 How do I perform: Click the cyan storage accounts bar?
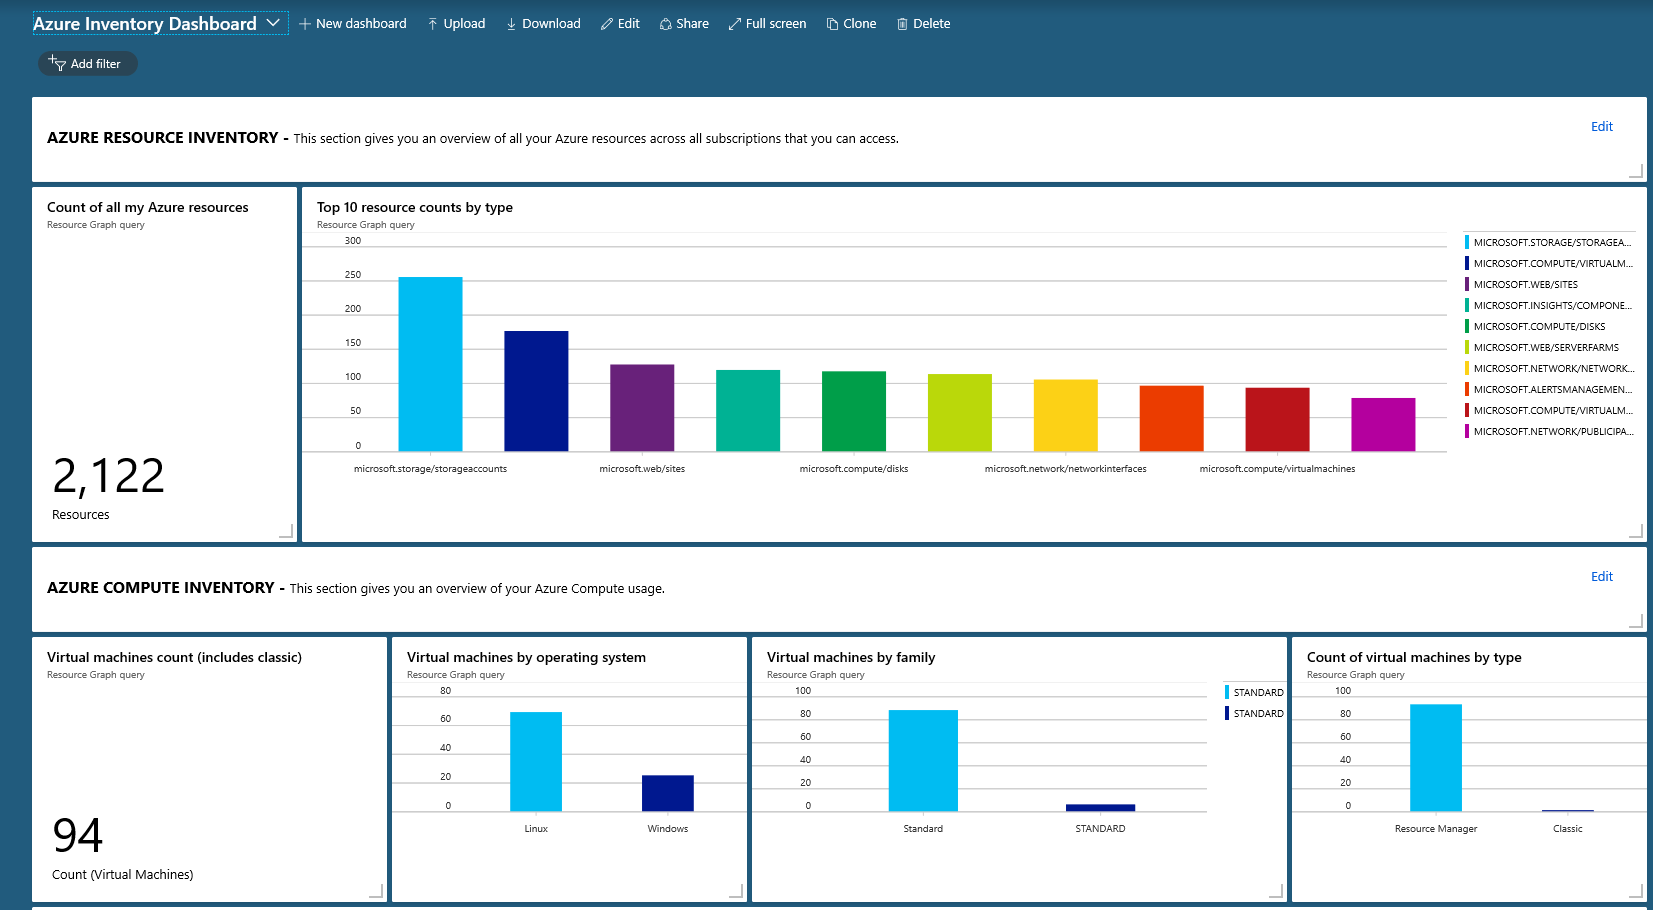(x=430, y=360)
